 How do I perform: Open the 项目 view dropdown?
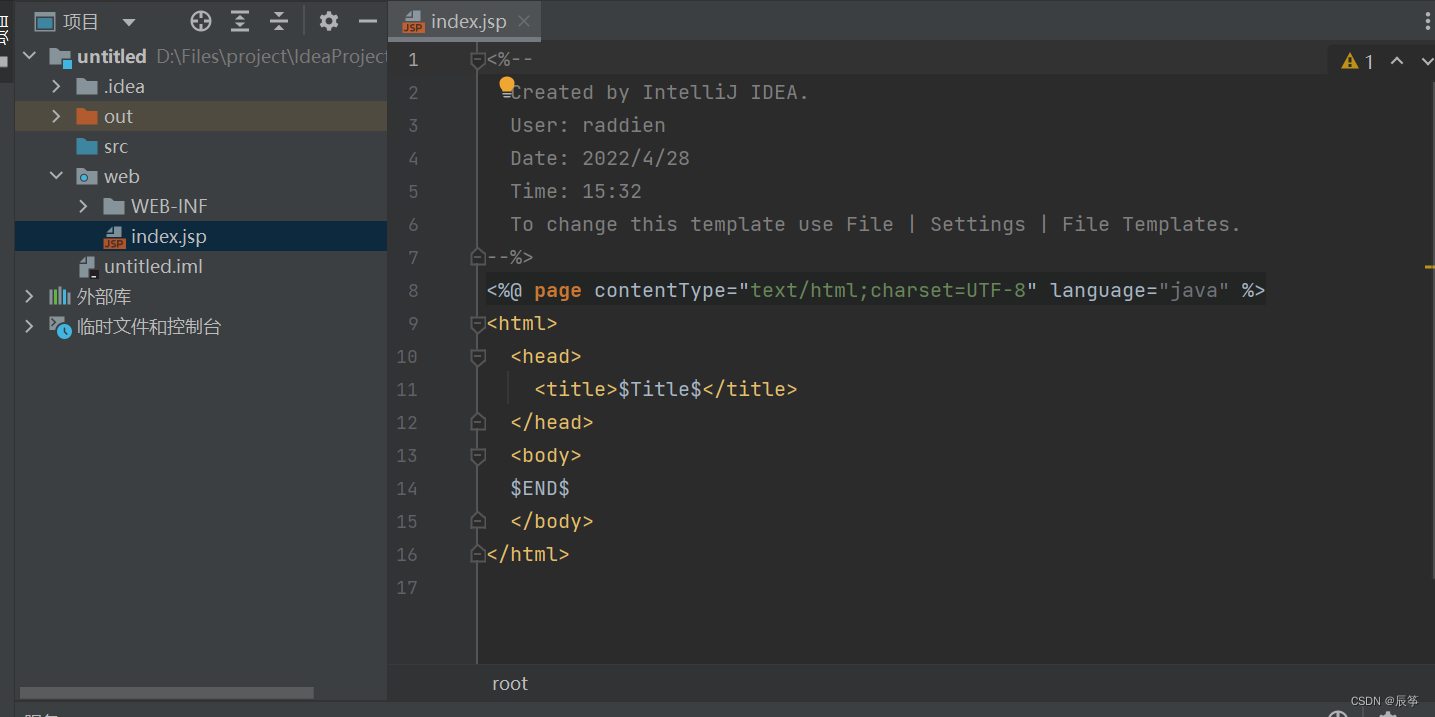coord(129,22)
